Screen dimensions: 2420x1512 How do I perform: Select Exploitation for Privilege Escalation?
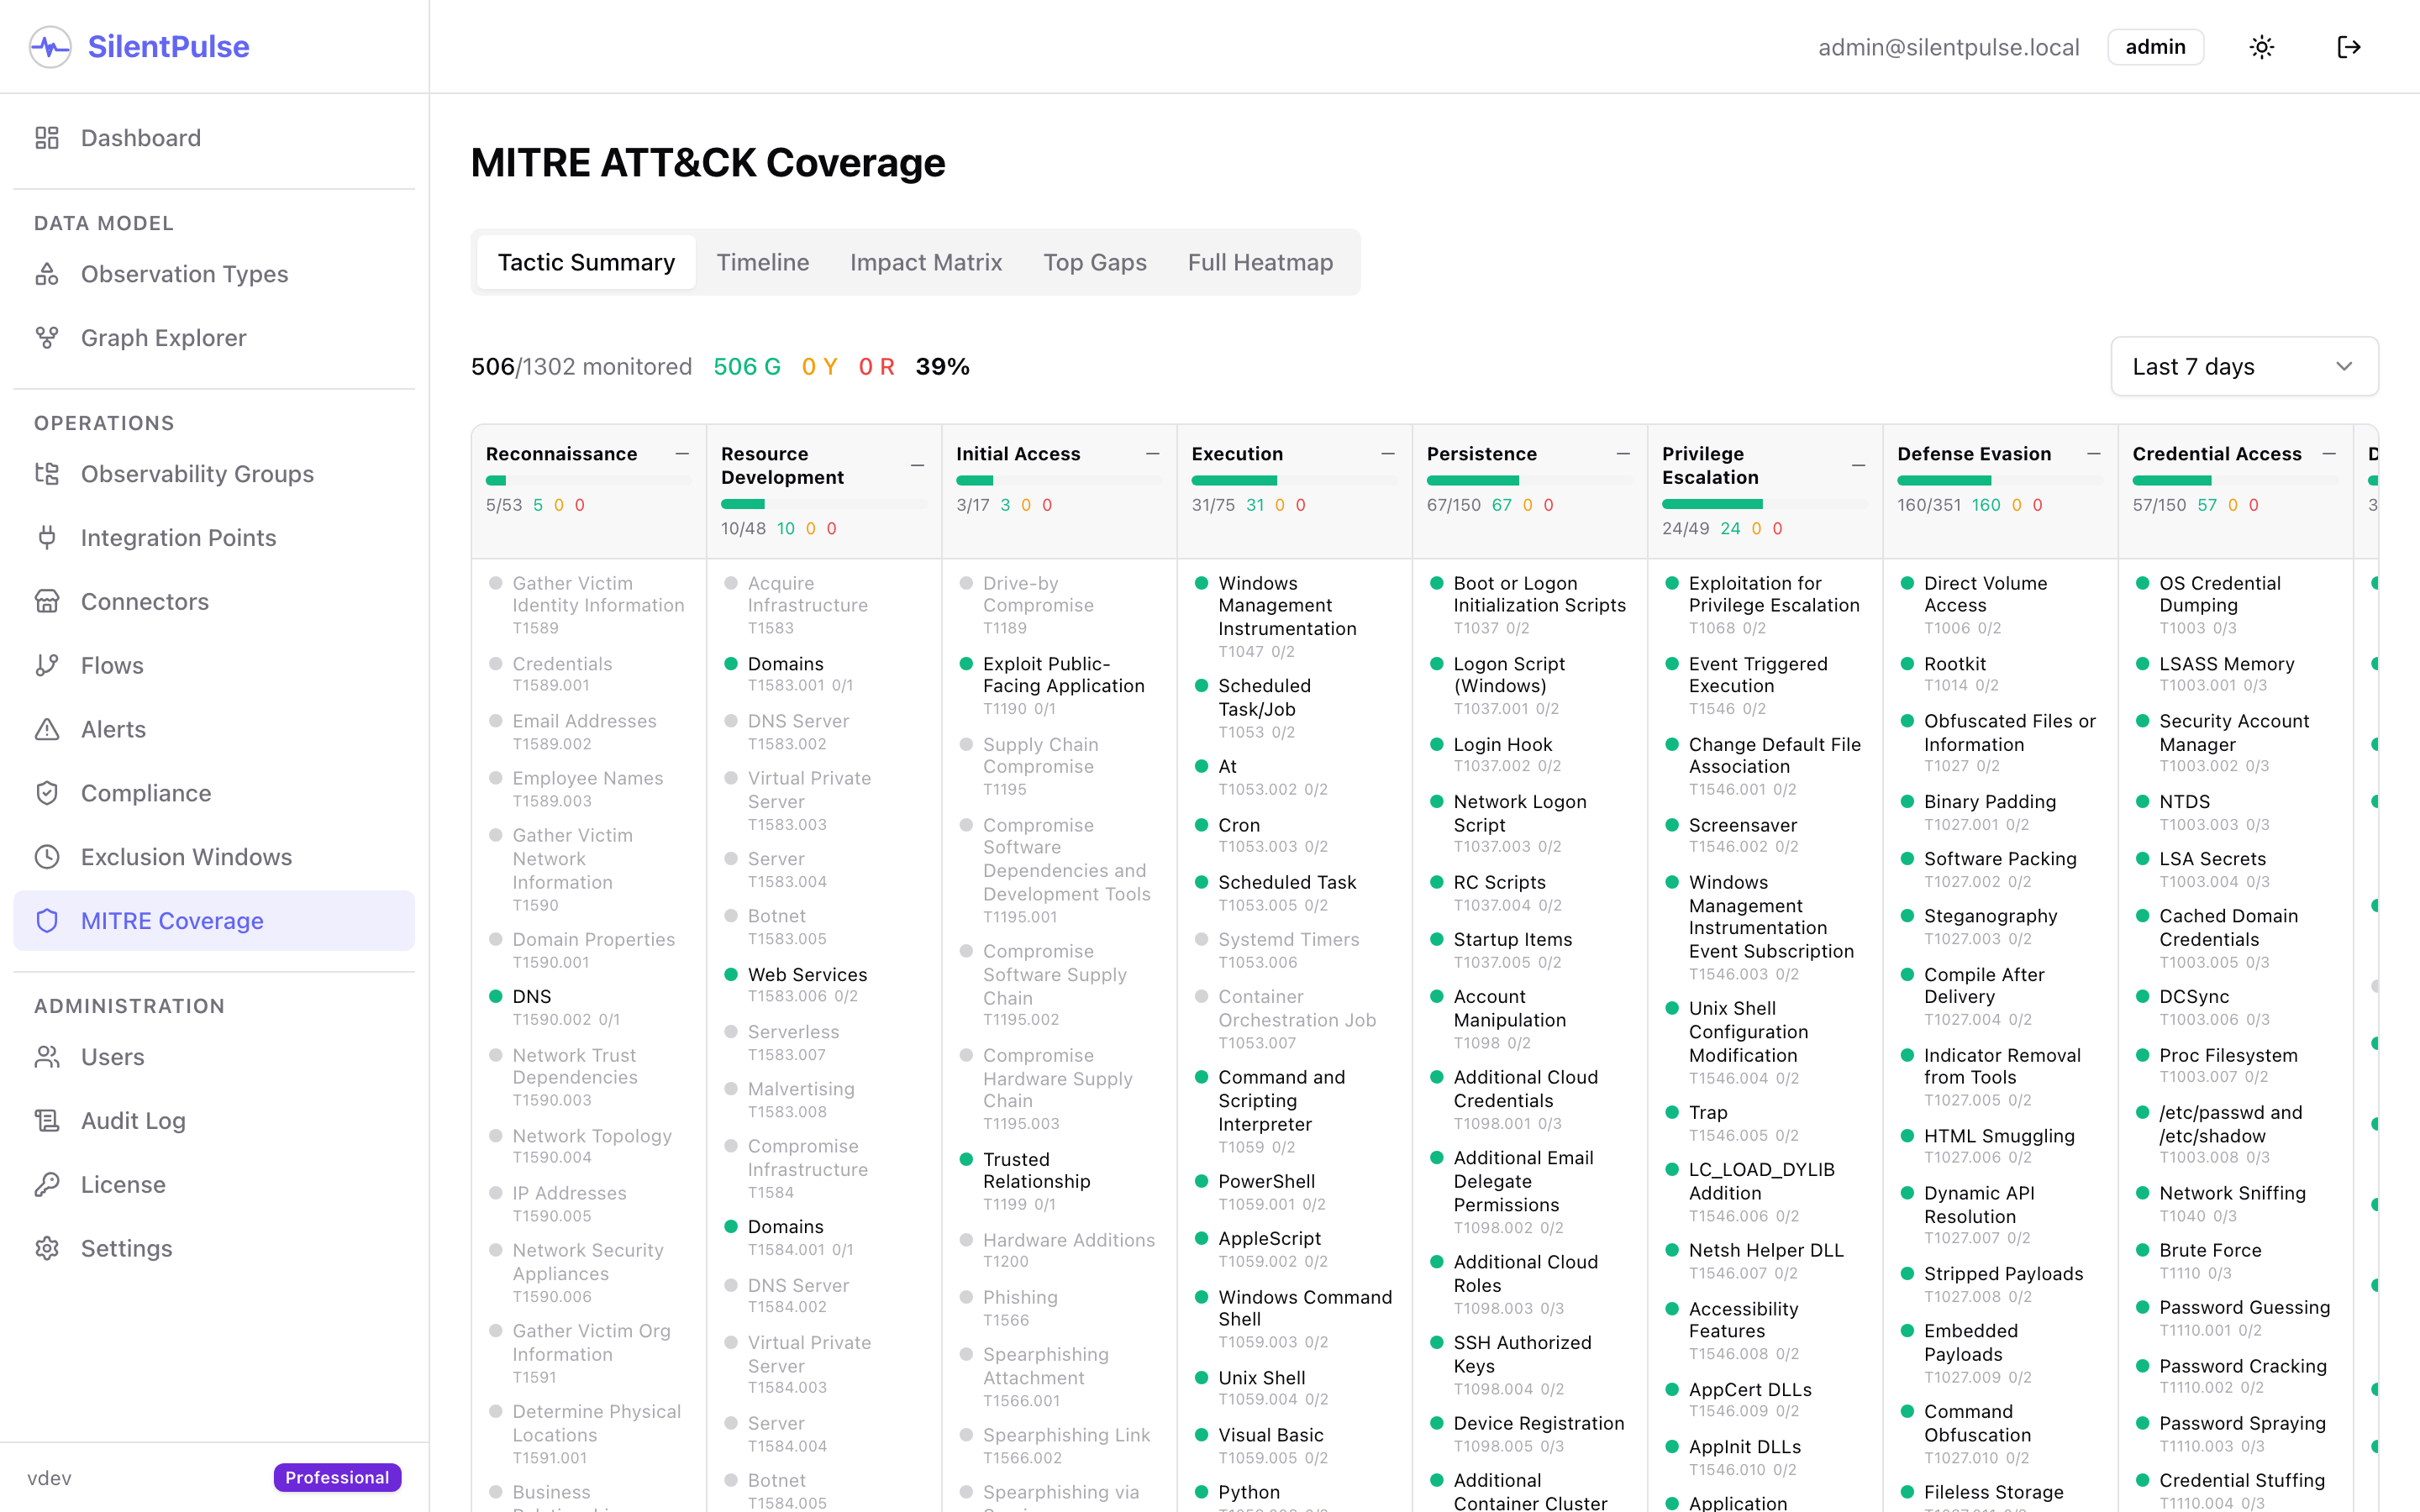1764,605
